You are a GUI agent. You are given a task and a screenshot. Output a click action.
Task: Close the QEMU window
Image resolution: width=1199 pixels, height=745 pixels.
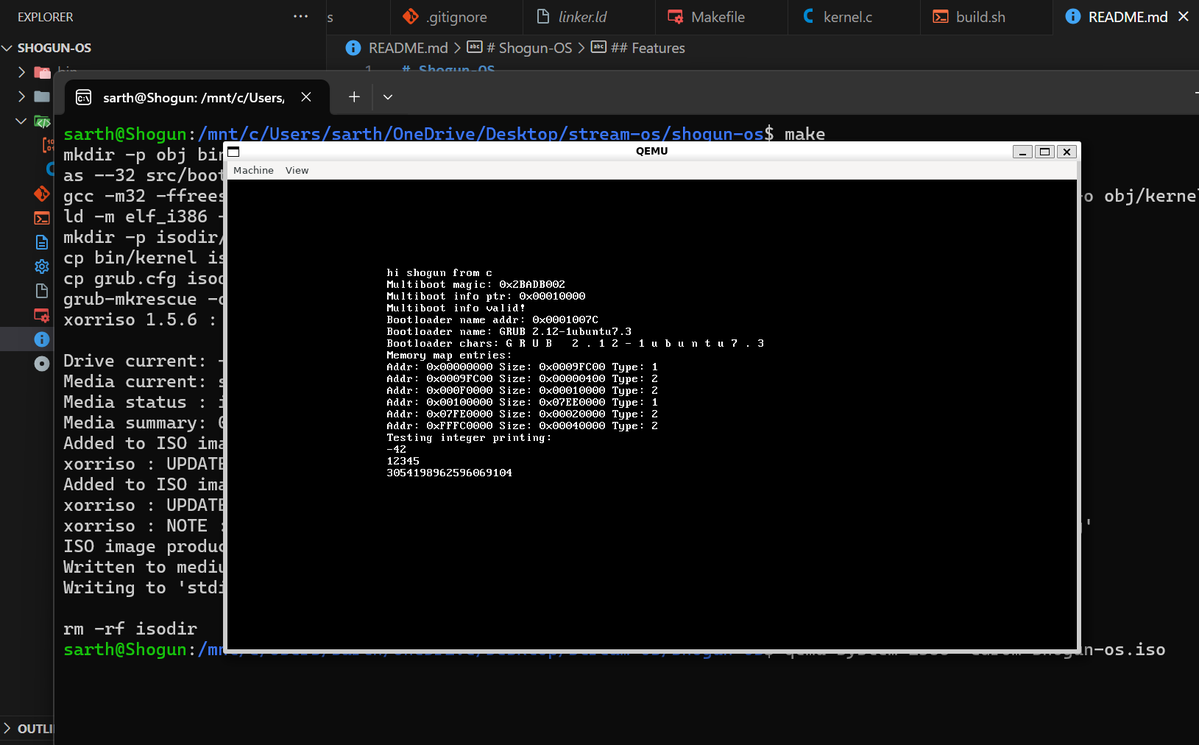(1067, 151)
